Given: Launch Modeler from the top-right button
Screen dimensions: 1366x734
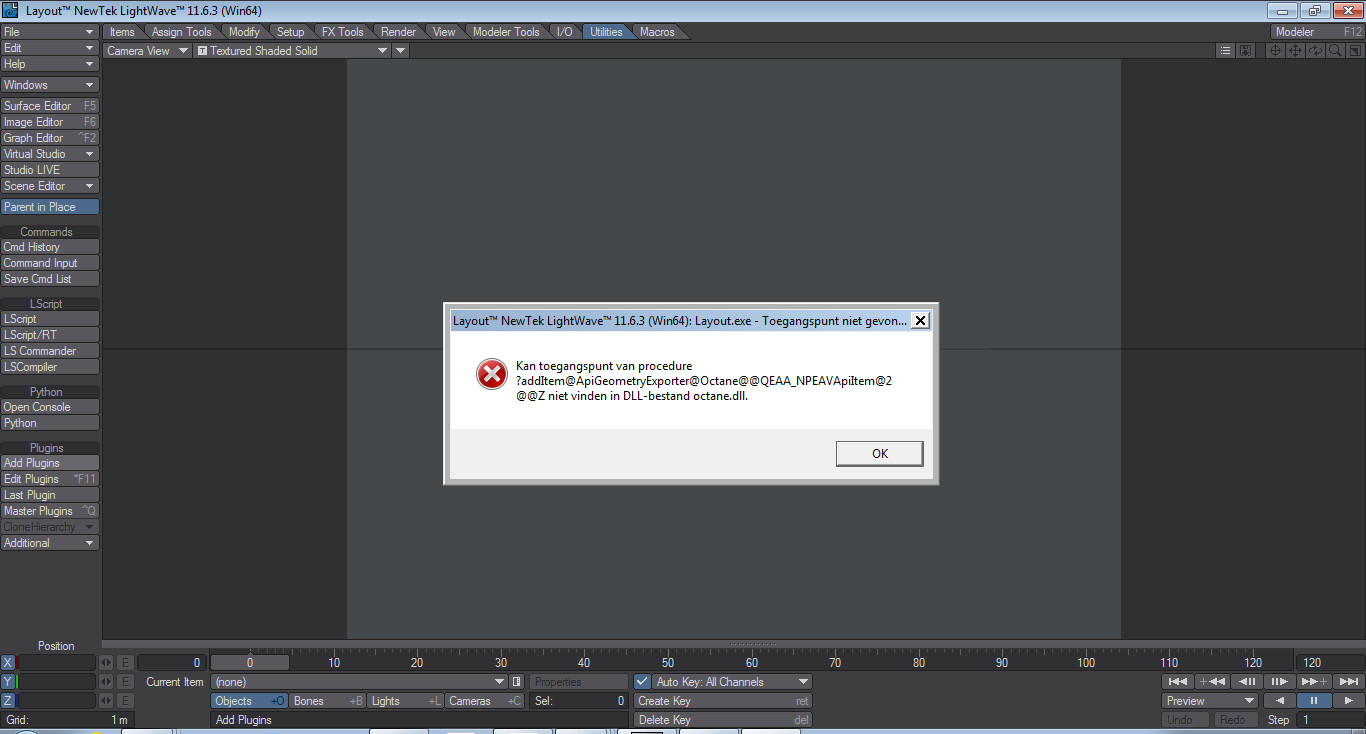Looking at the screenshot, I should (1317, 32).
